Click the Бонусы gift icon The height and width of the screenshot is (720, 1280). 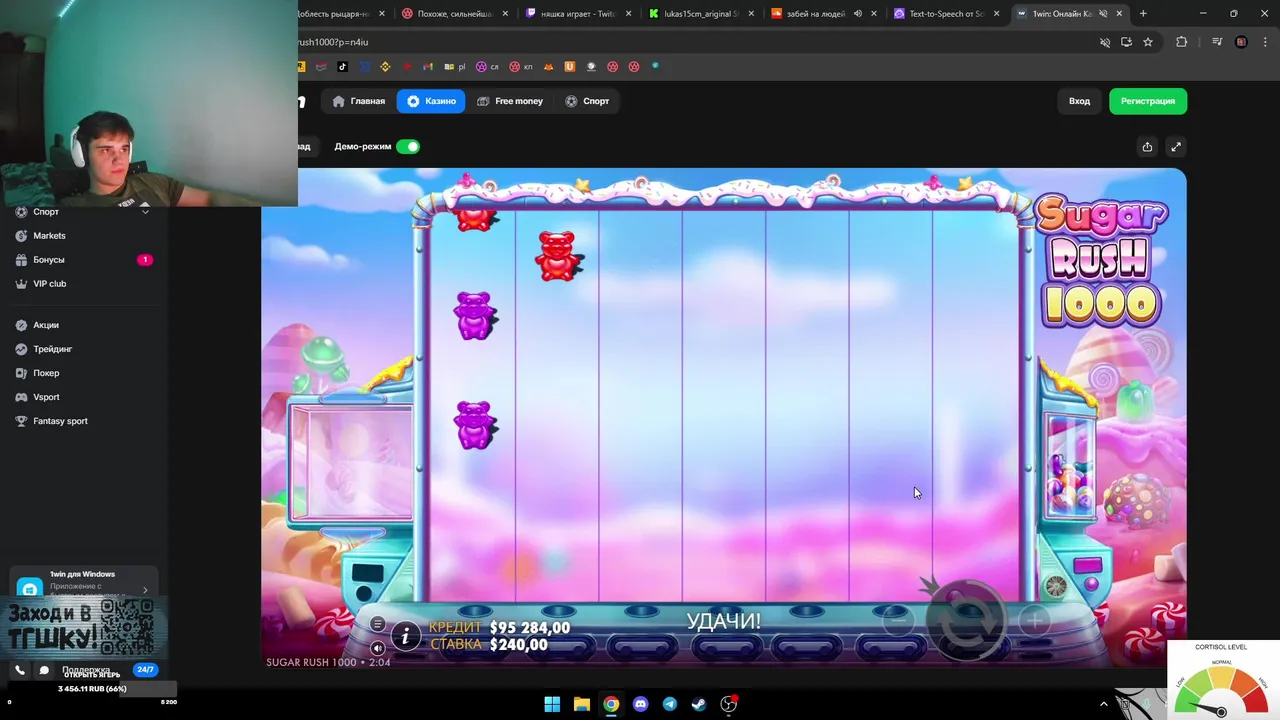point(22,260)
